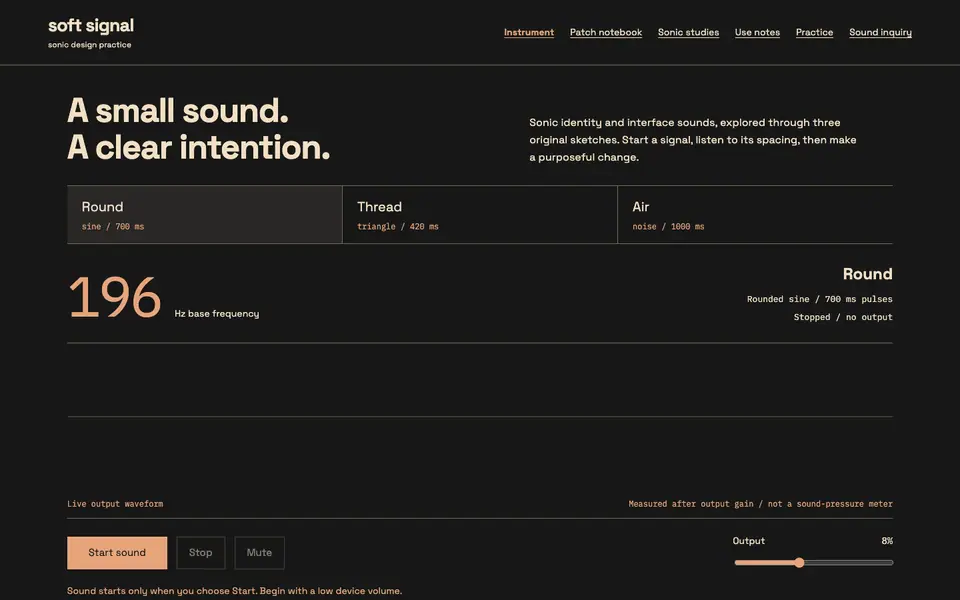
Task: Click the 'Hz base frequency' label
Action: [x=217, y=313]
